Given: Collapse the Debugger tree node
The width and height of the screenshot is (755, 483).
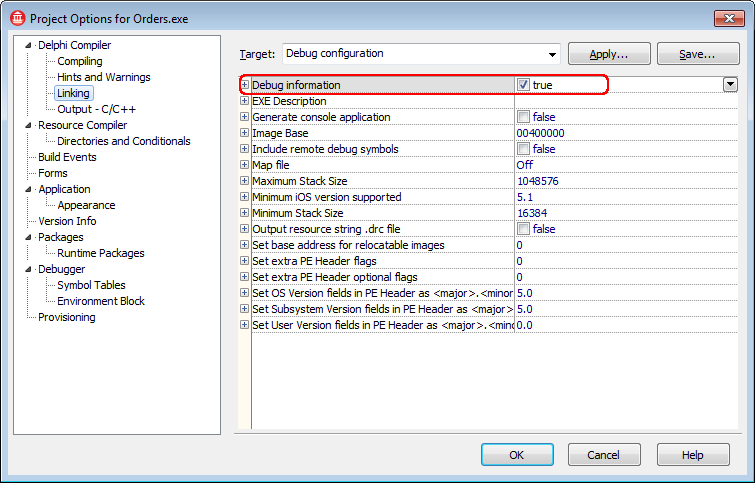Looking at the screenshot, I should point(29,269).
